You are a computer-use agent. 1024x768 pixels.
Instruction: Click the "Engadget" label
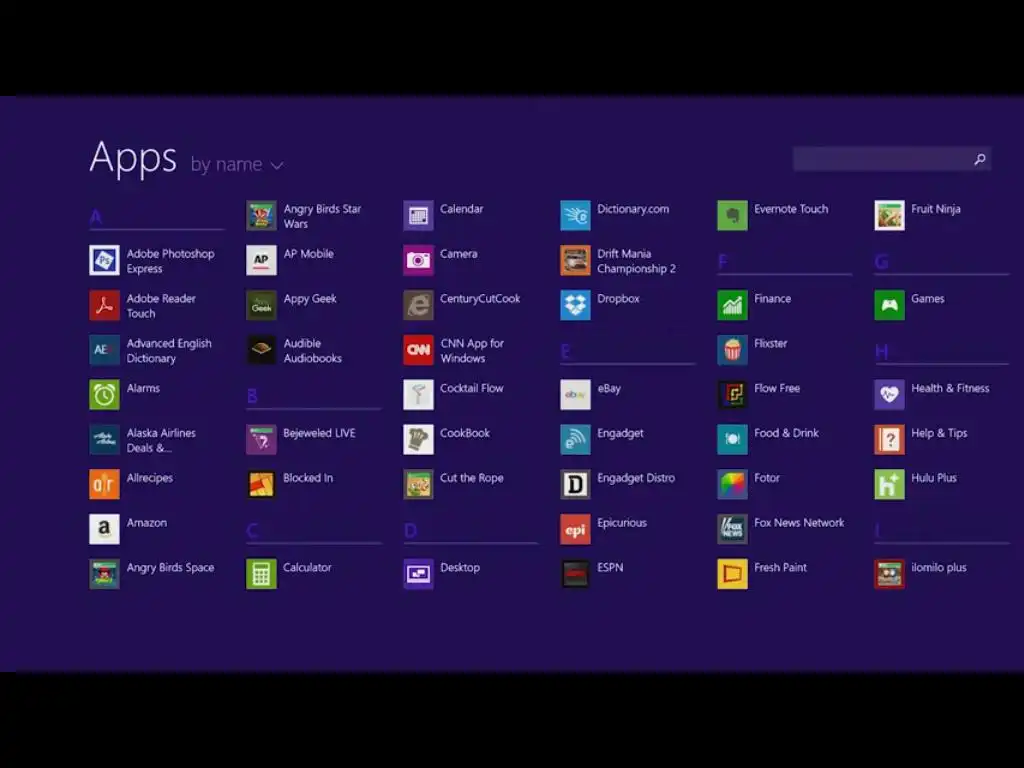(x=620, y=434)
